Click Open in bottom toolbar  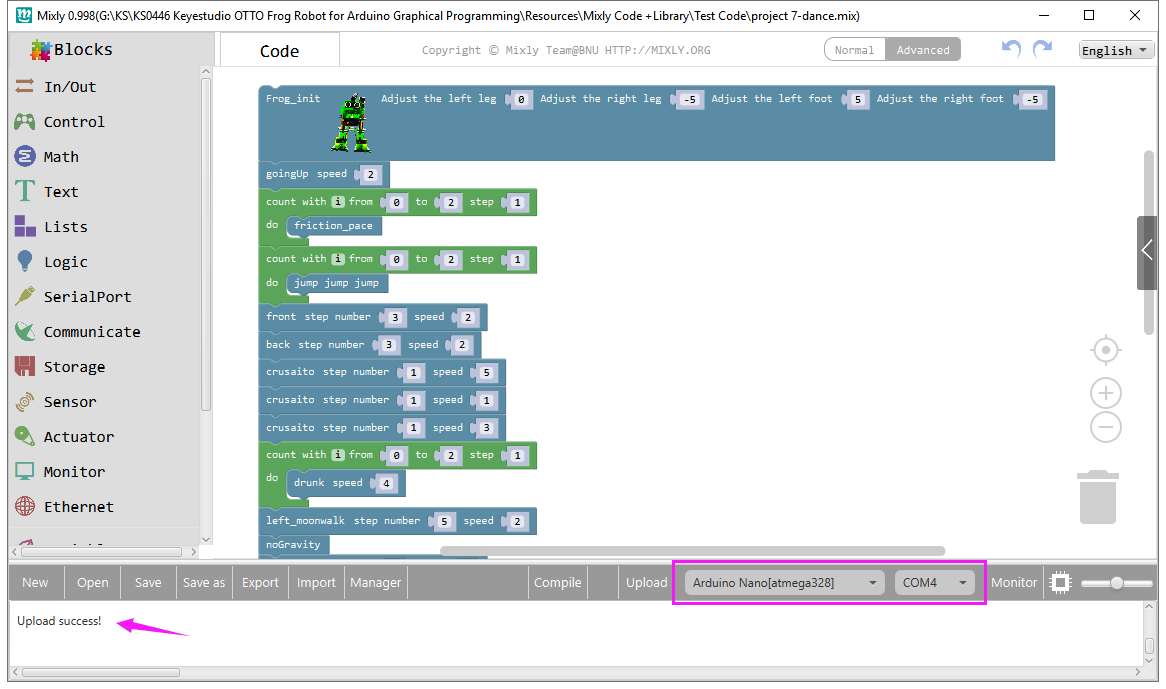click(x=92, y=583)
